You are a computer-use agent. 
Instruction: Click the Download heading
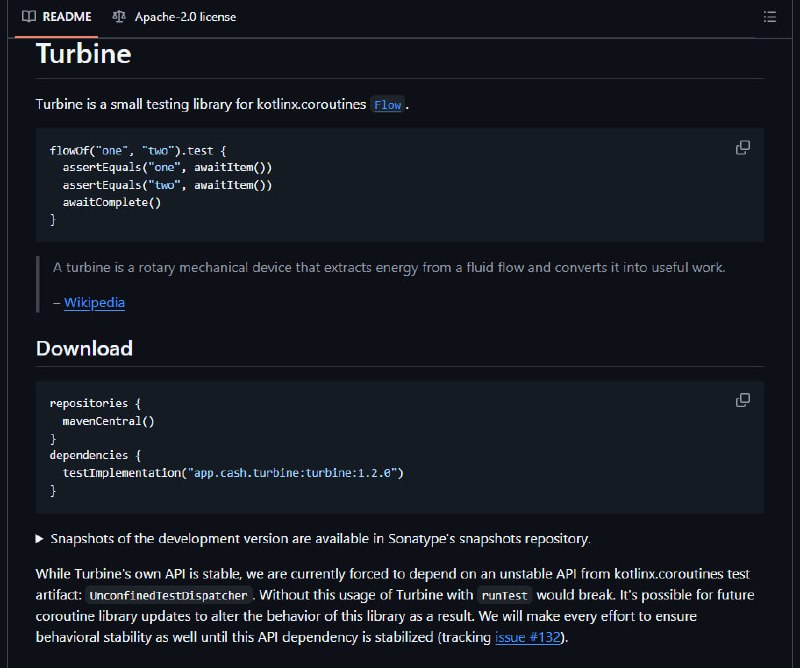84,349
